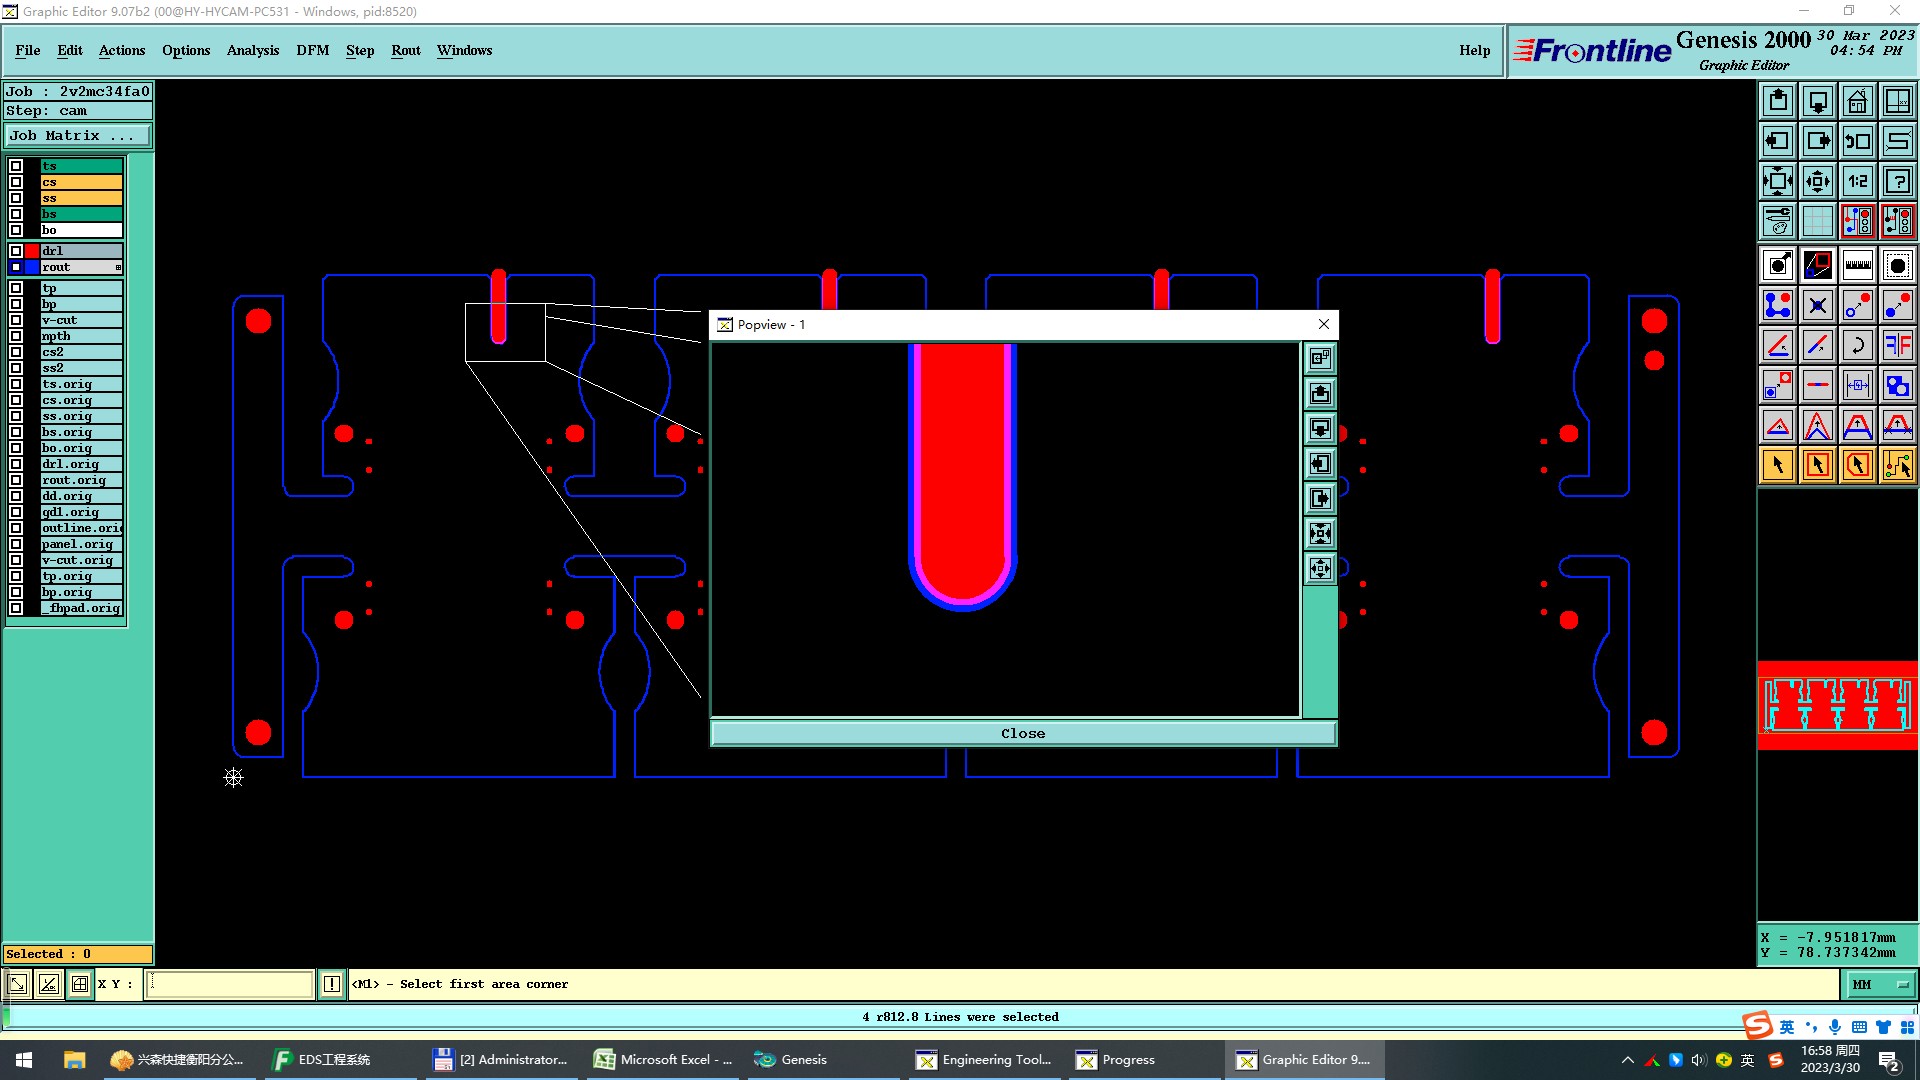Select the mirror feature tool icon
The width and height of the screenshot is (1920, 1080).
(x=1897, y=345)
